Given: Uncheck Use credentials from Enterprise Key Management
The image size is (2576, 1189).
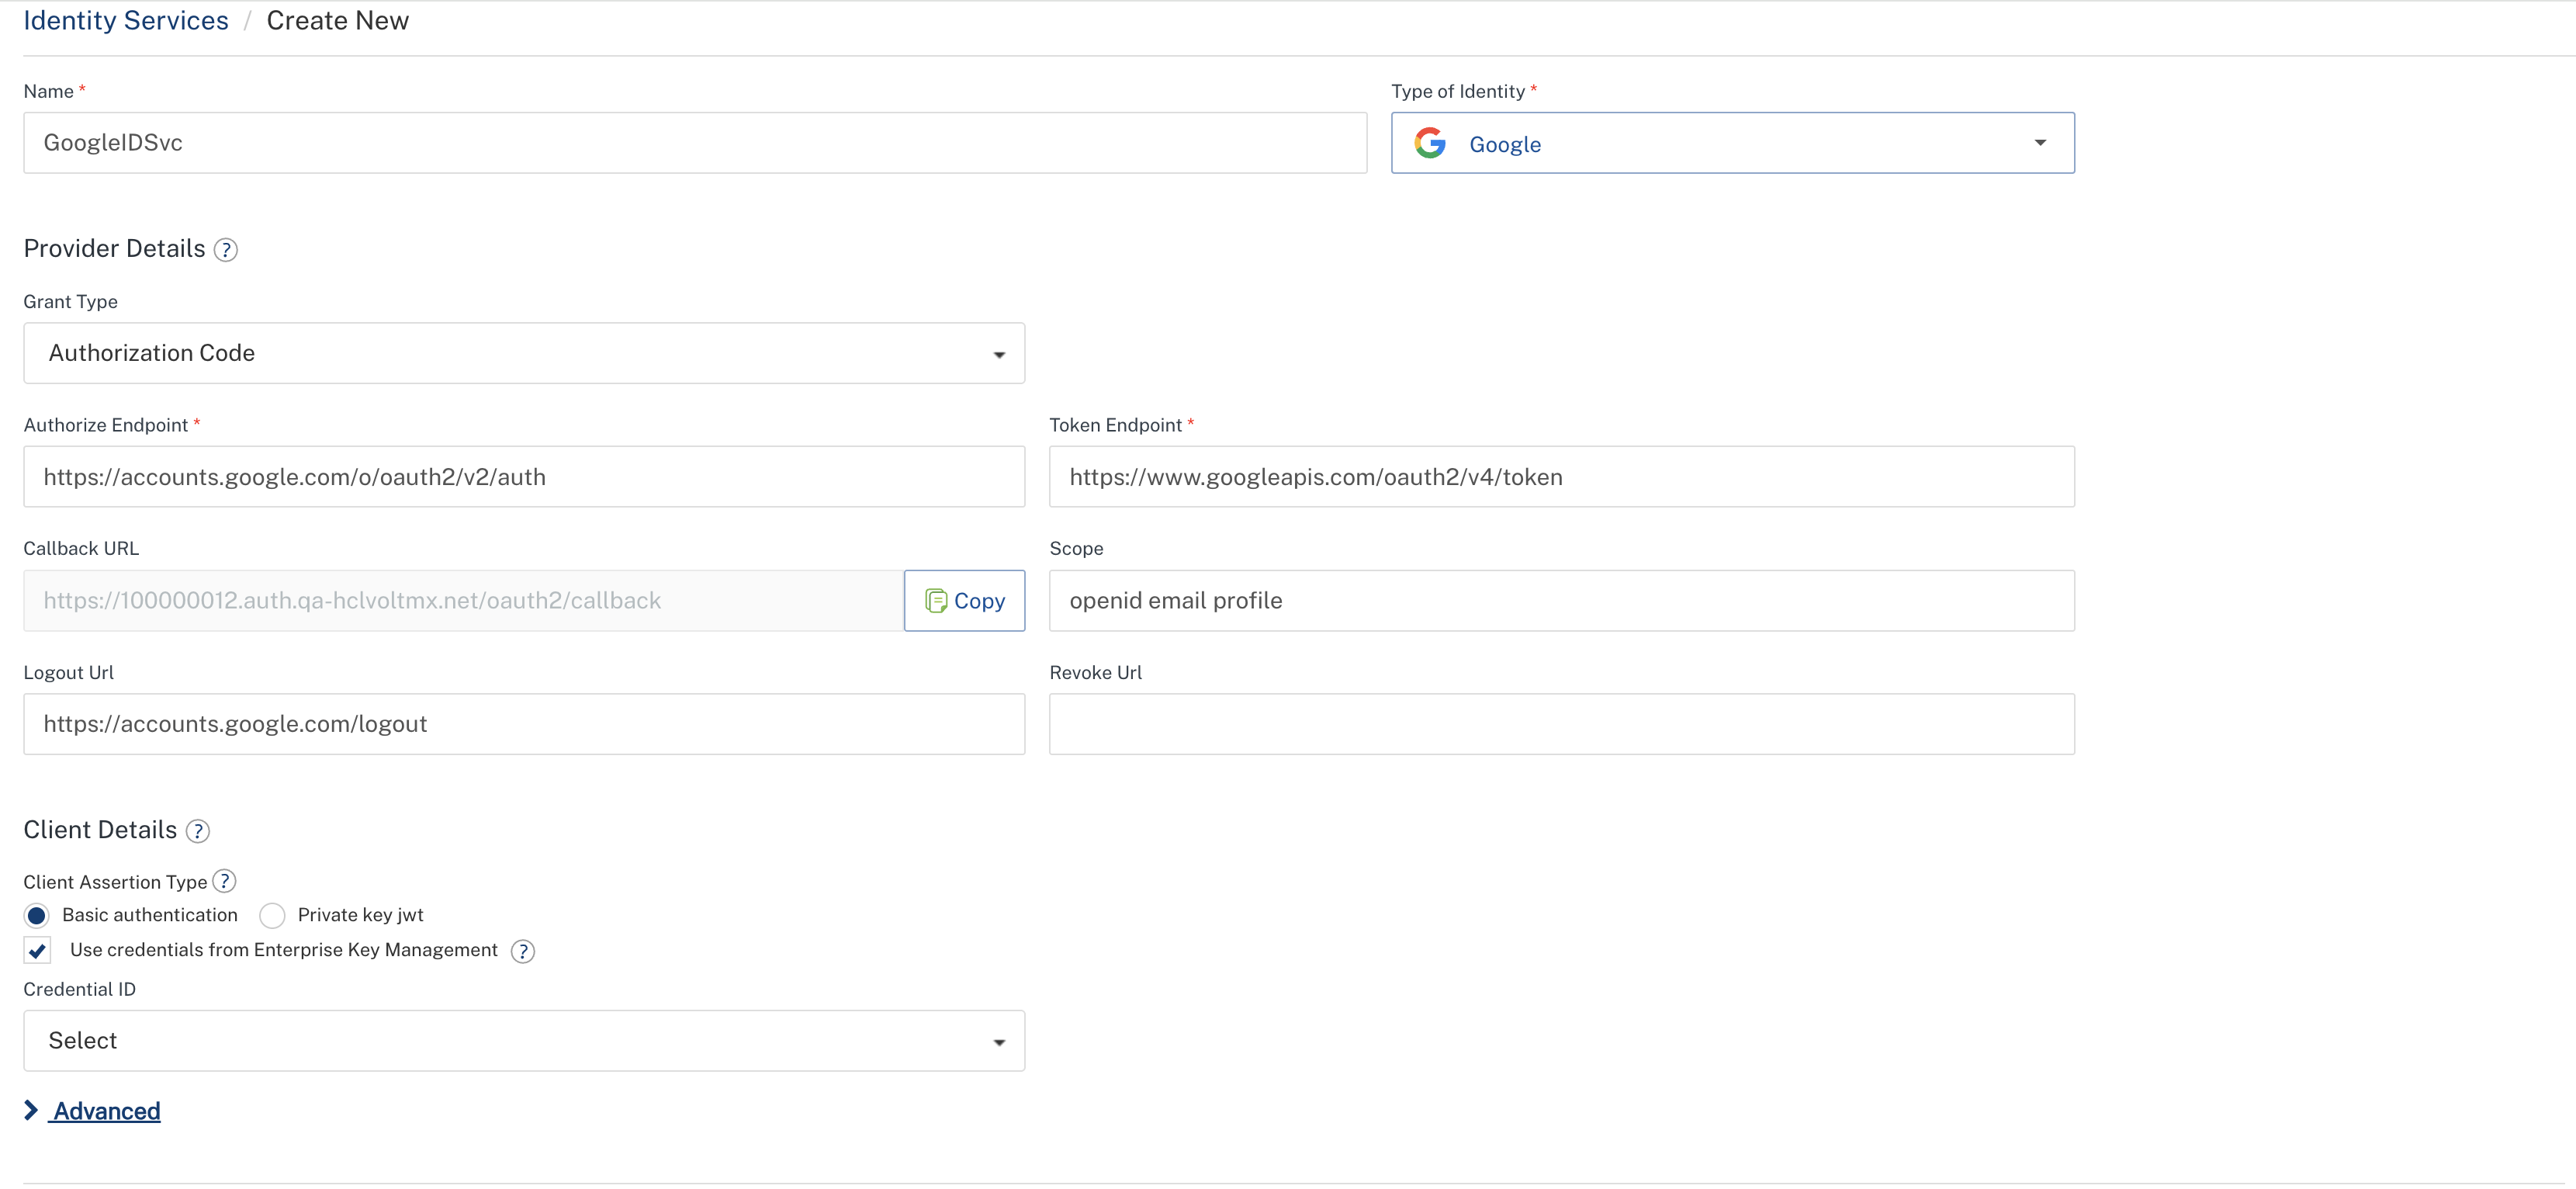Looking at the screenshot, I should [38, 951].
